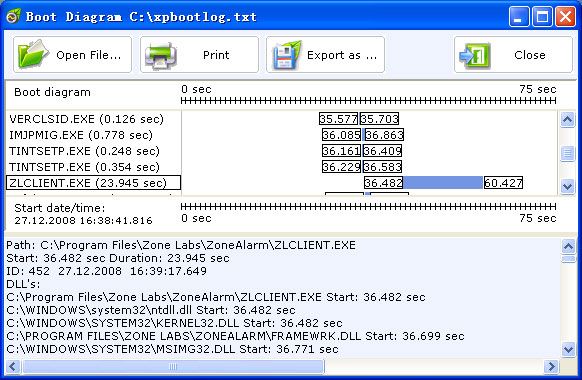This screenshot has height=380, width=582.
Task: Click the MSIMG32.DLL Start: 36.771 sec line
Action: [172, 349]
